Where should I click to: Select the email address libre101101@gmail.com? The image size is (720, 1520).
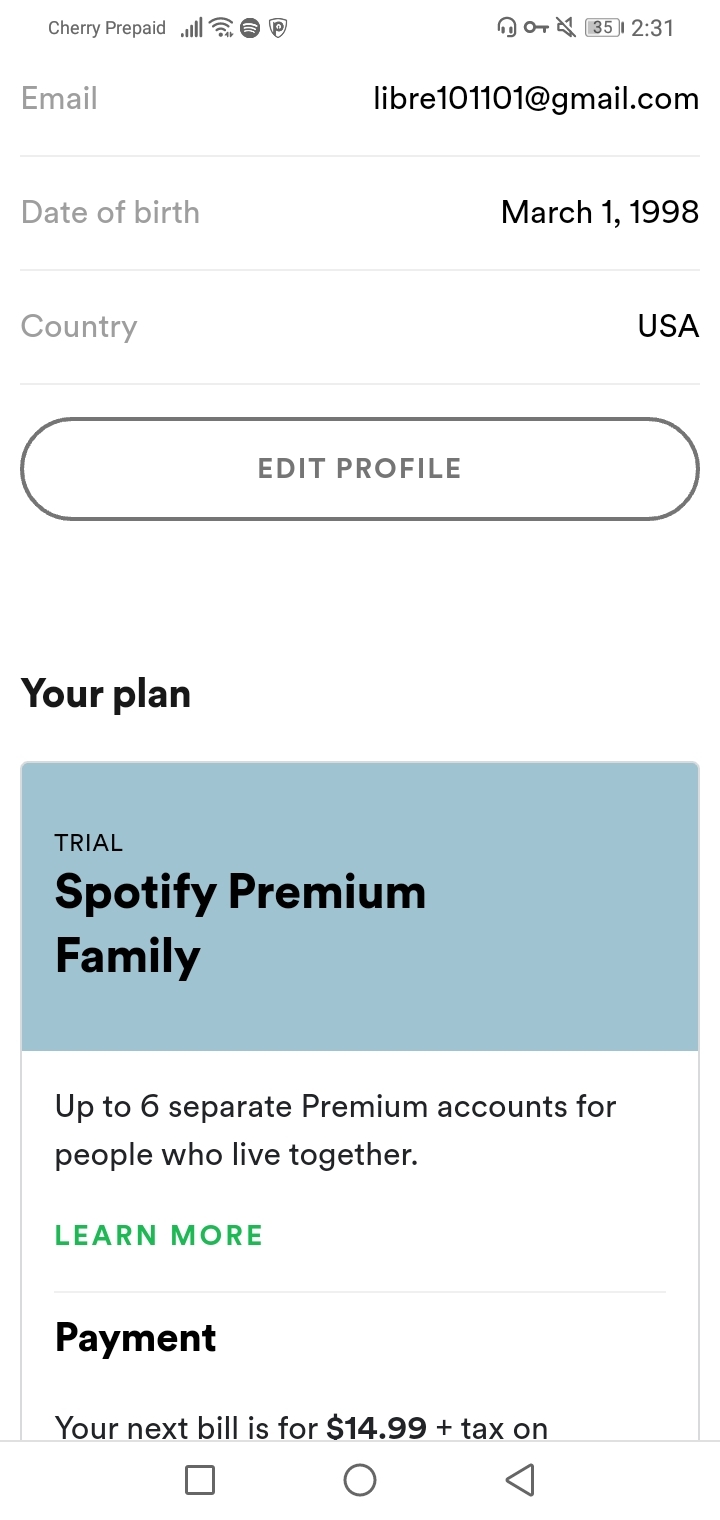(x=536, y=99)
